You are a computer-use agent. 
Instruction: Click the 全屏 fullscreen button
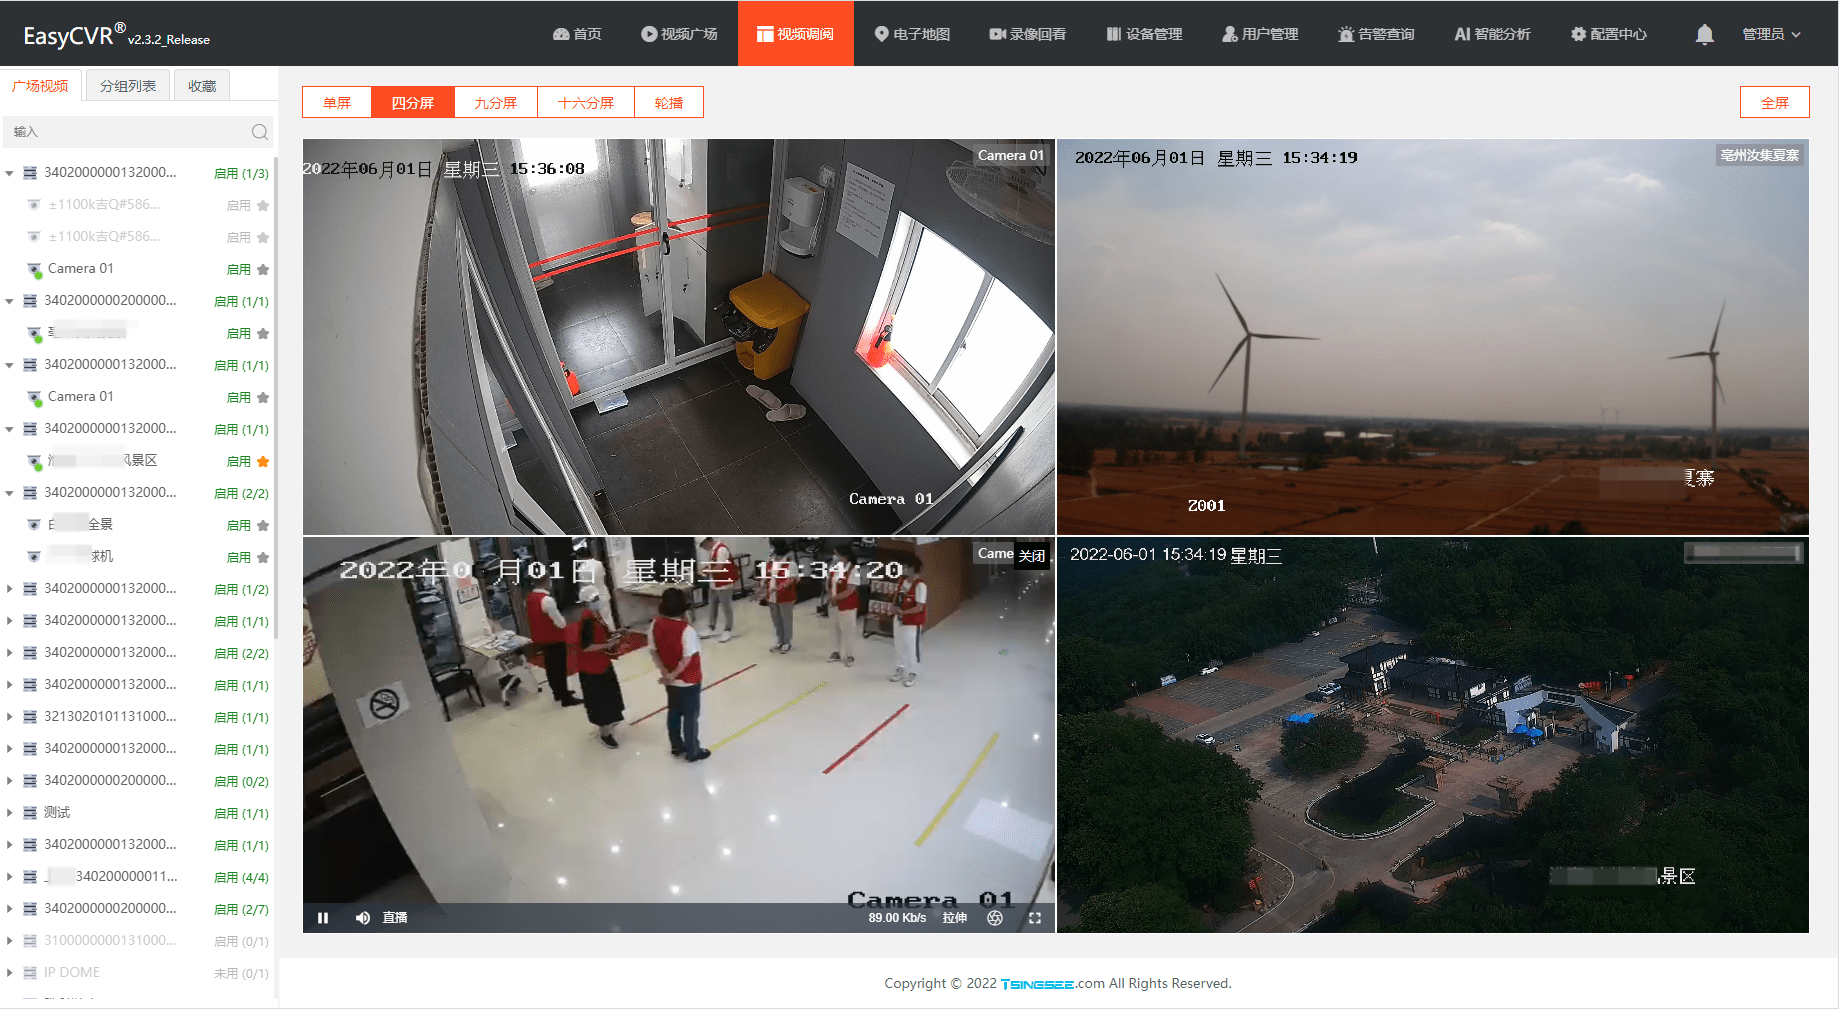tap(1774, 101)
